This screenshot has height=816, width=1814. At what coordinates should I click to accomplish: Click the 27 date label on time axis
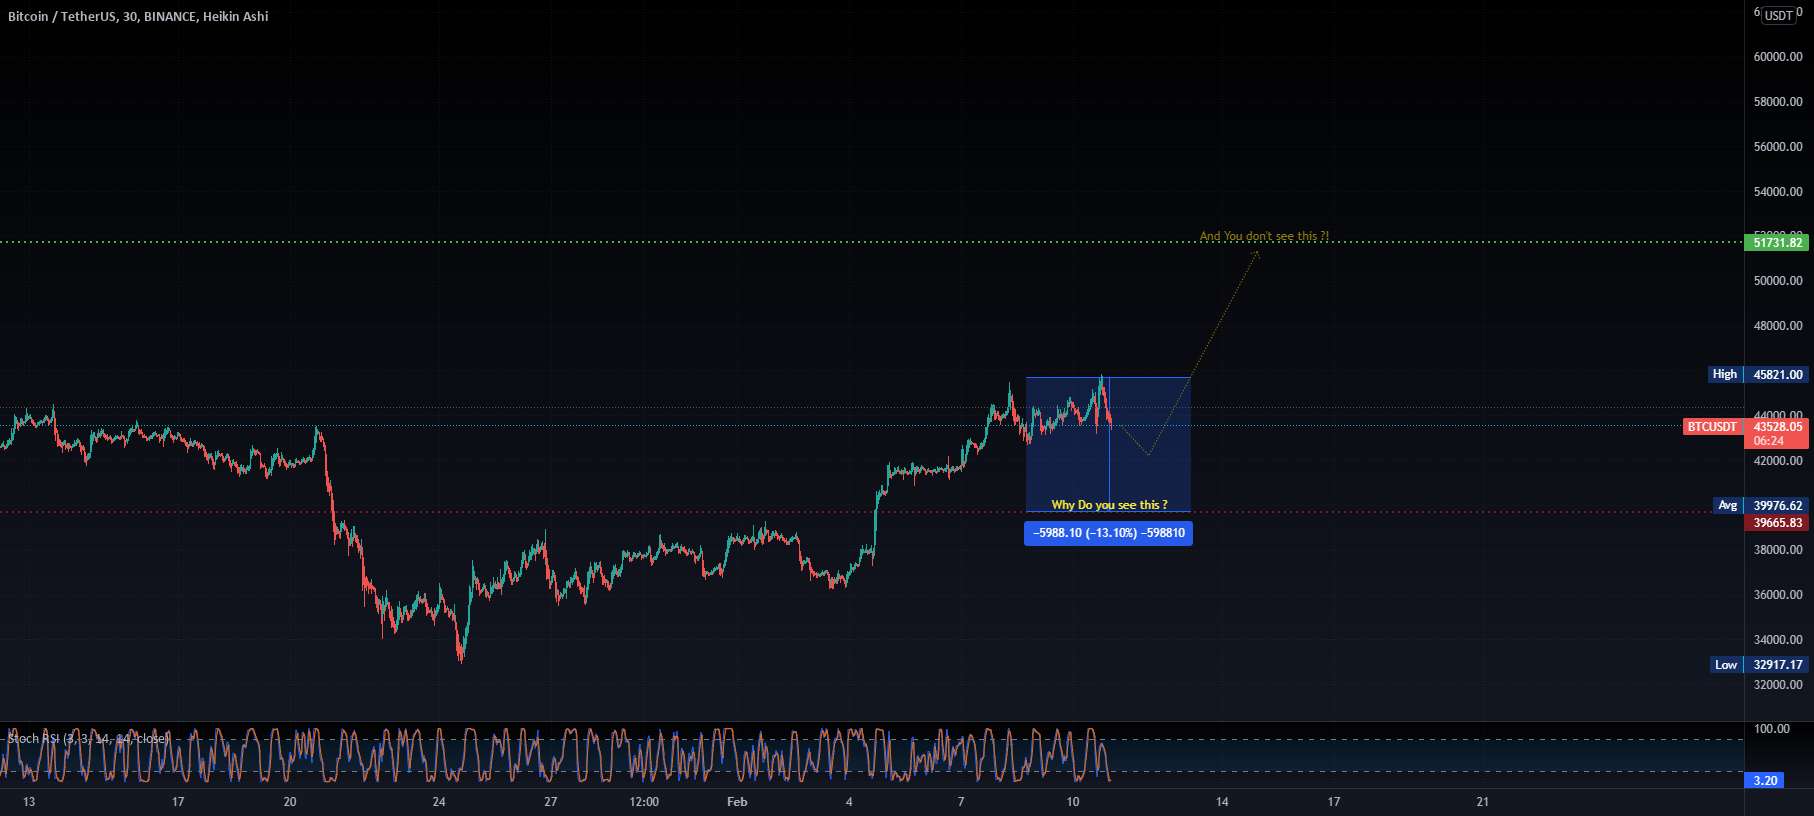tap(551, 802)
